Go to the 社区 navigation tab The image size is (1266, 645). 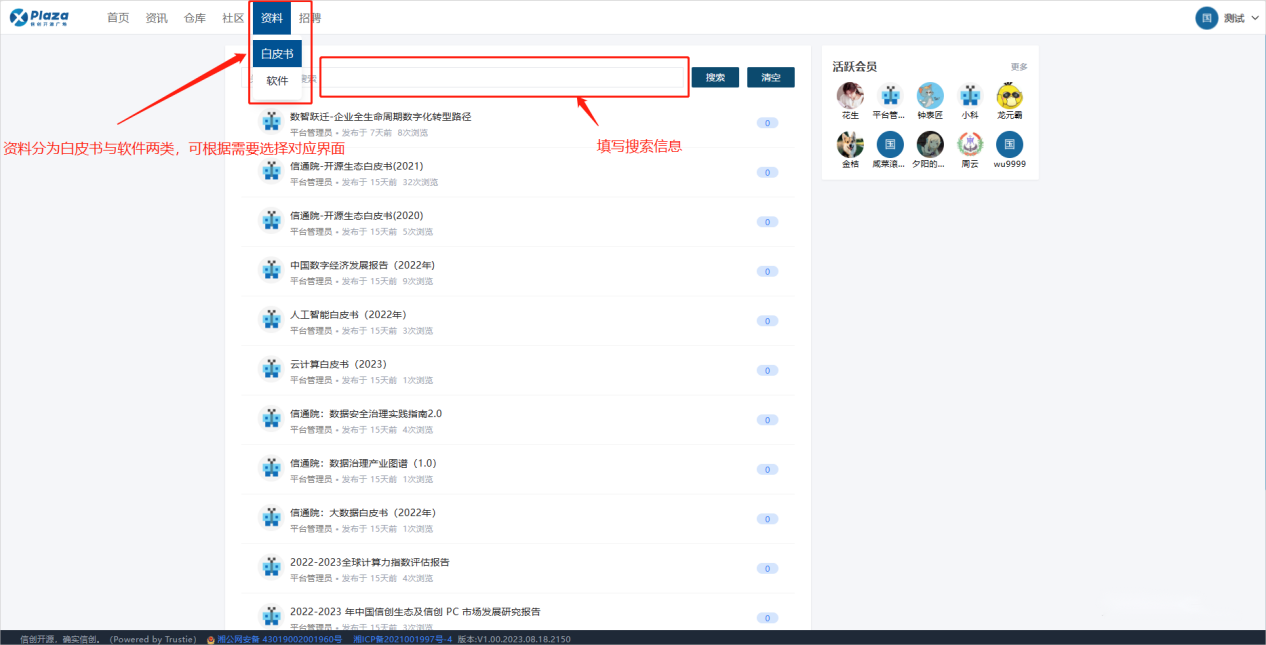point(233,18)
